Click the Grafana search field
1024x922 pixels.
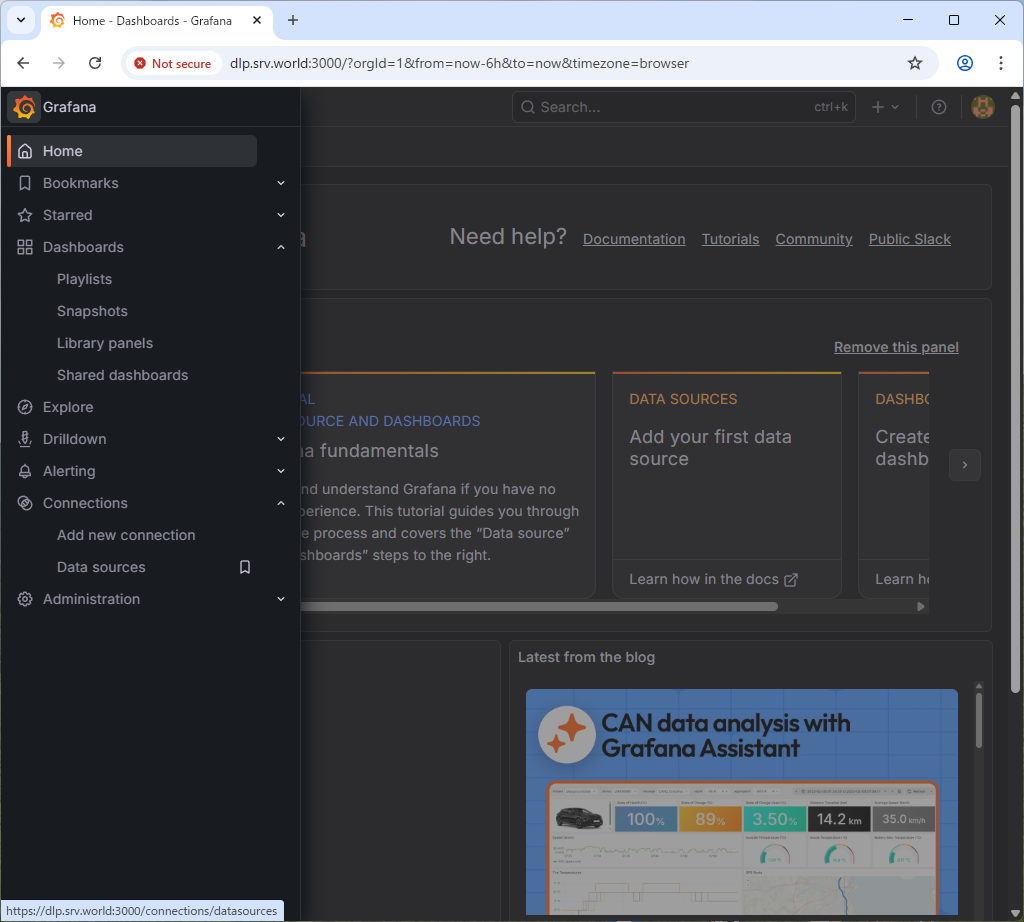[683, 107]
